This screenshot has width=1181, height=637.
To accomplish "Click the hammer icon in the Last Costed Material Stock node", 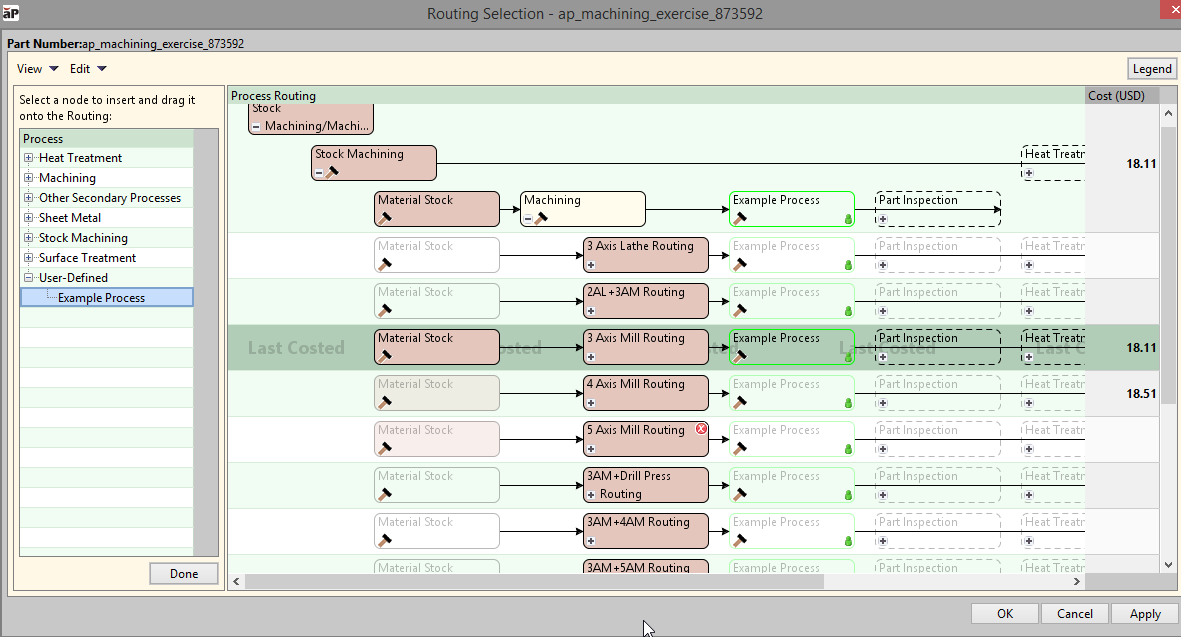I will (385, 356).
